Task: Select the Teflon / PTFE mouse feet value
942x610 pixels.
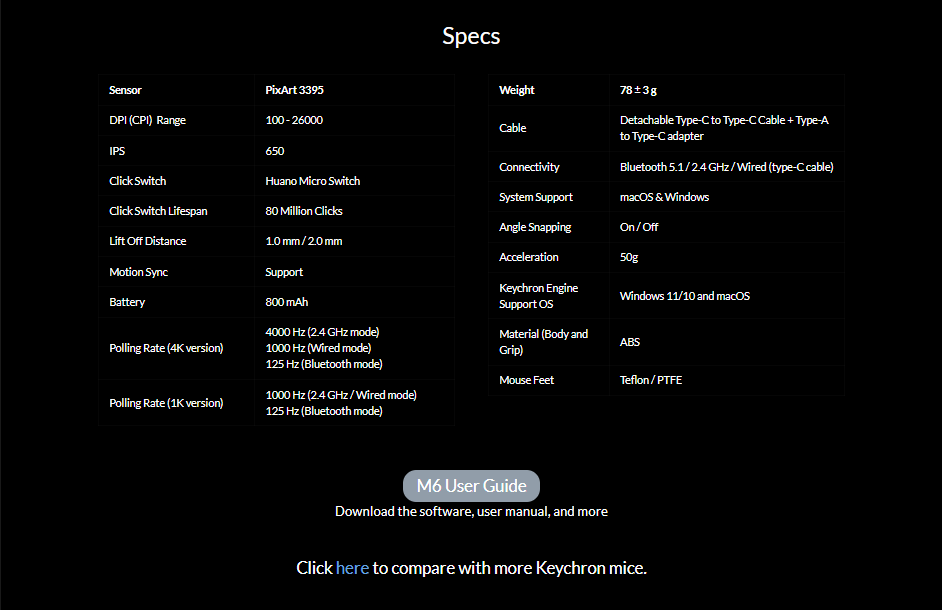Action: (x=651, y=380)
